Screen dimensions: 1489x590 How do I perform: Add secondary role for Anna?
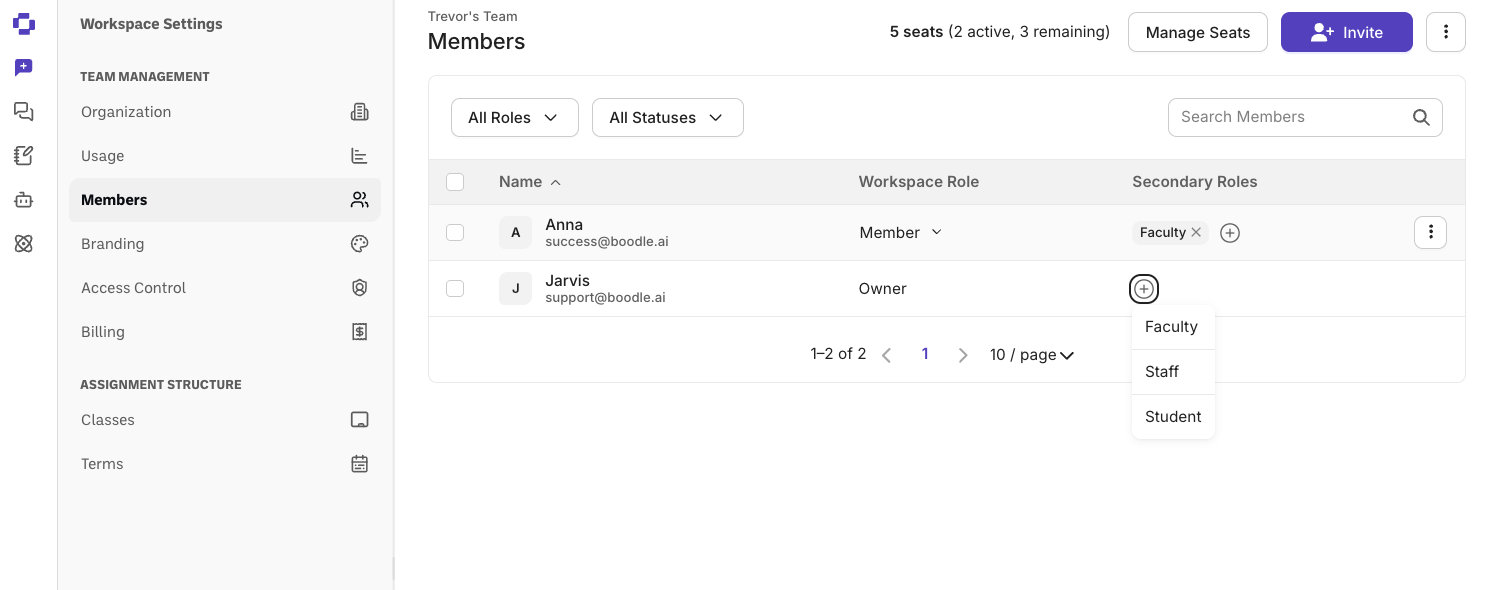pos(1230,233)
